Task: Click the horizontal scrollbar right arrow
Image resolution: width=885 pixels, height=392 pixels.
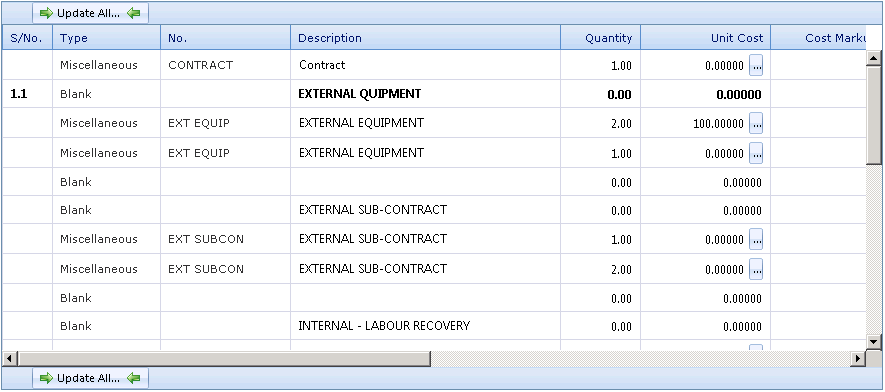Action: 858,358
